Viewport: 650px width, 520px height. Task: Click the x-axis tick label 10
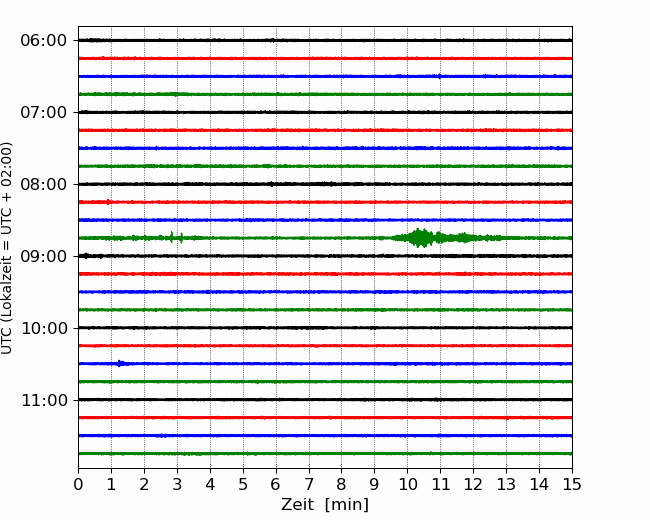click(407, 484)
